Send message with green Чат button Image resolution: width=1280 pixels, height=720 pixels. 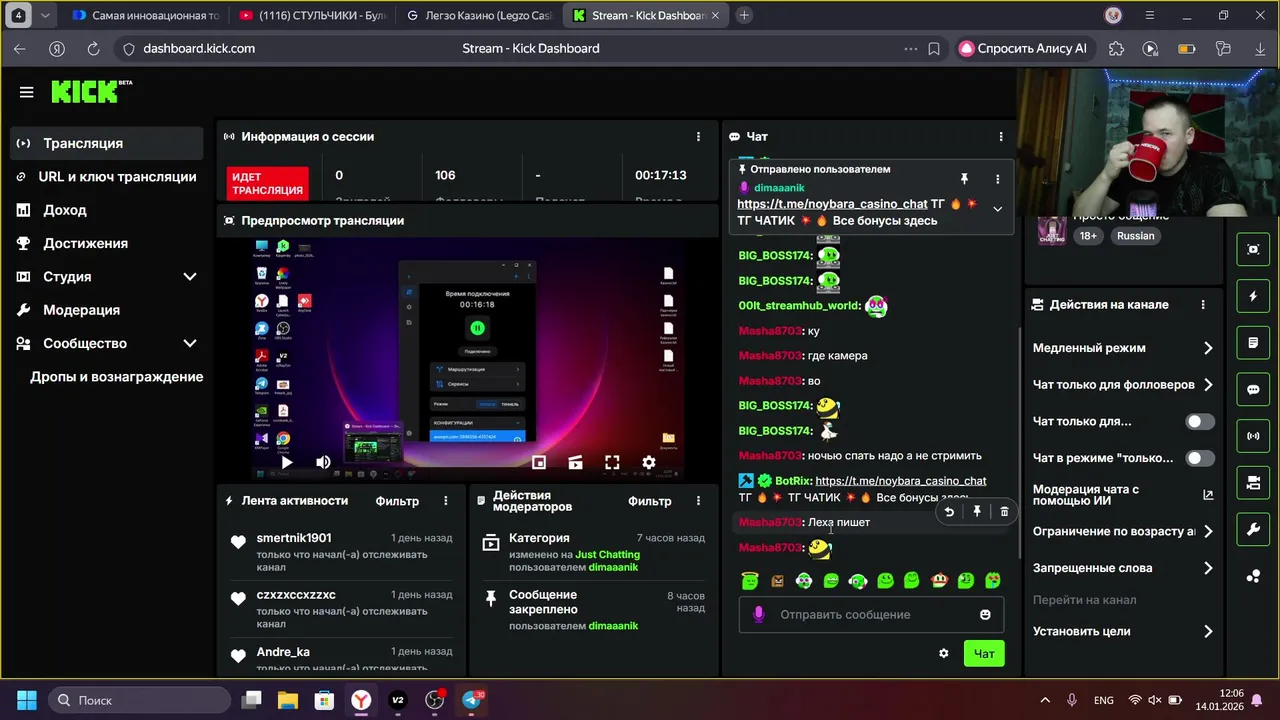pyautogui.click(x=984, y=653)
